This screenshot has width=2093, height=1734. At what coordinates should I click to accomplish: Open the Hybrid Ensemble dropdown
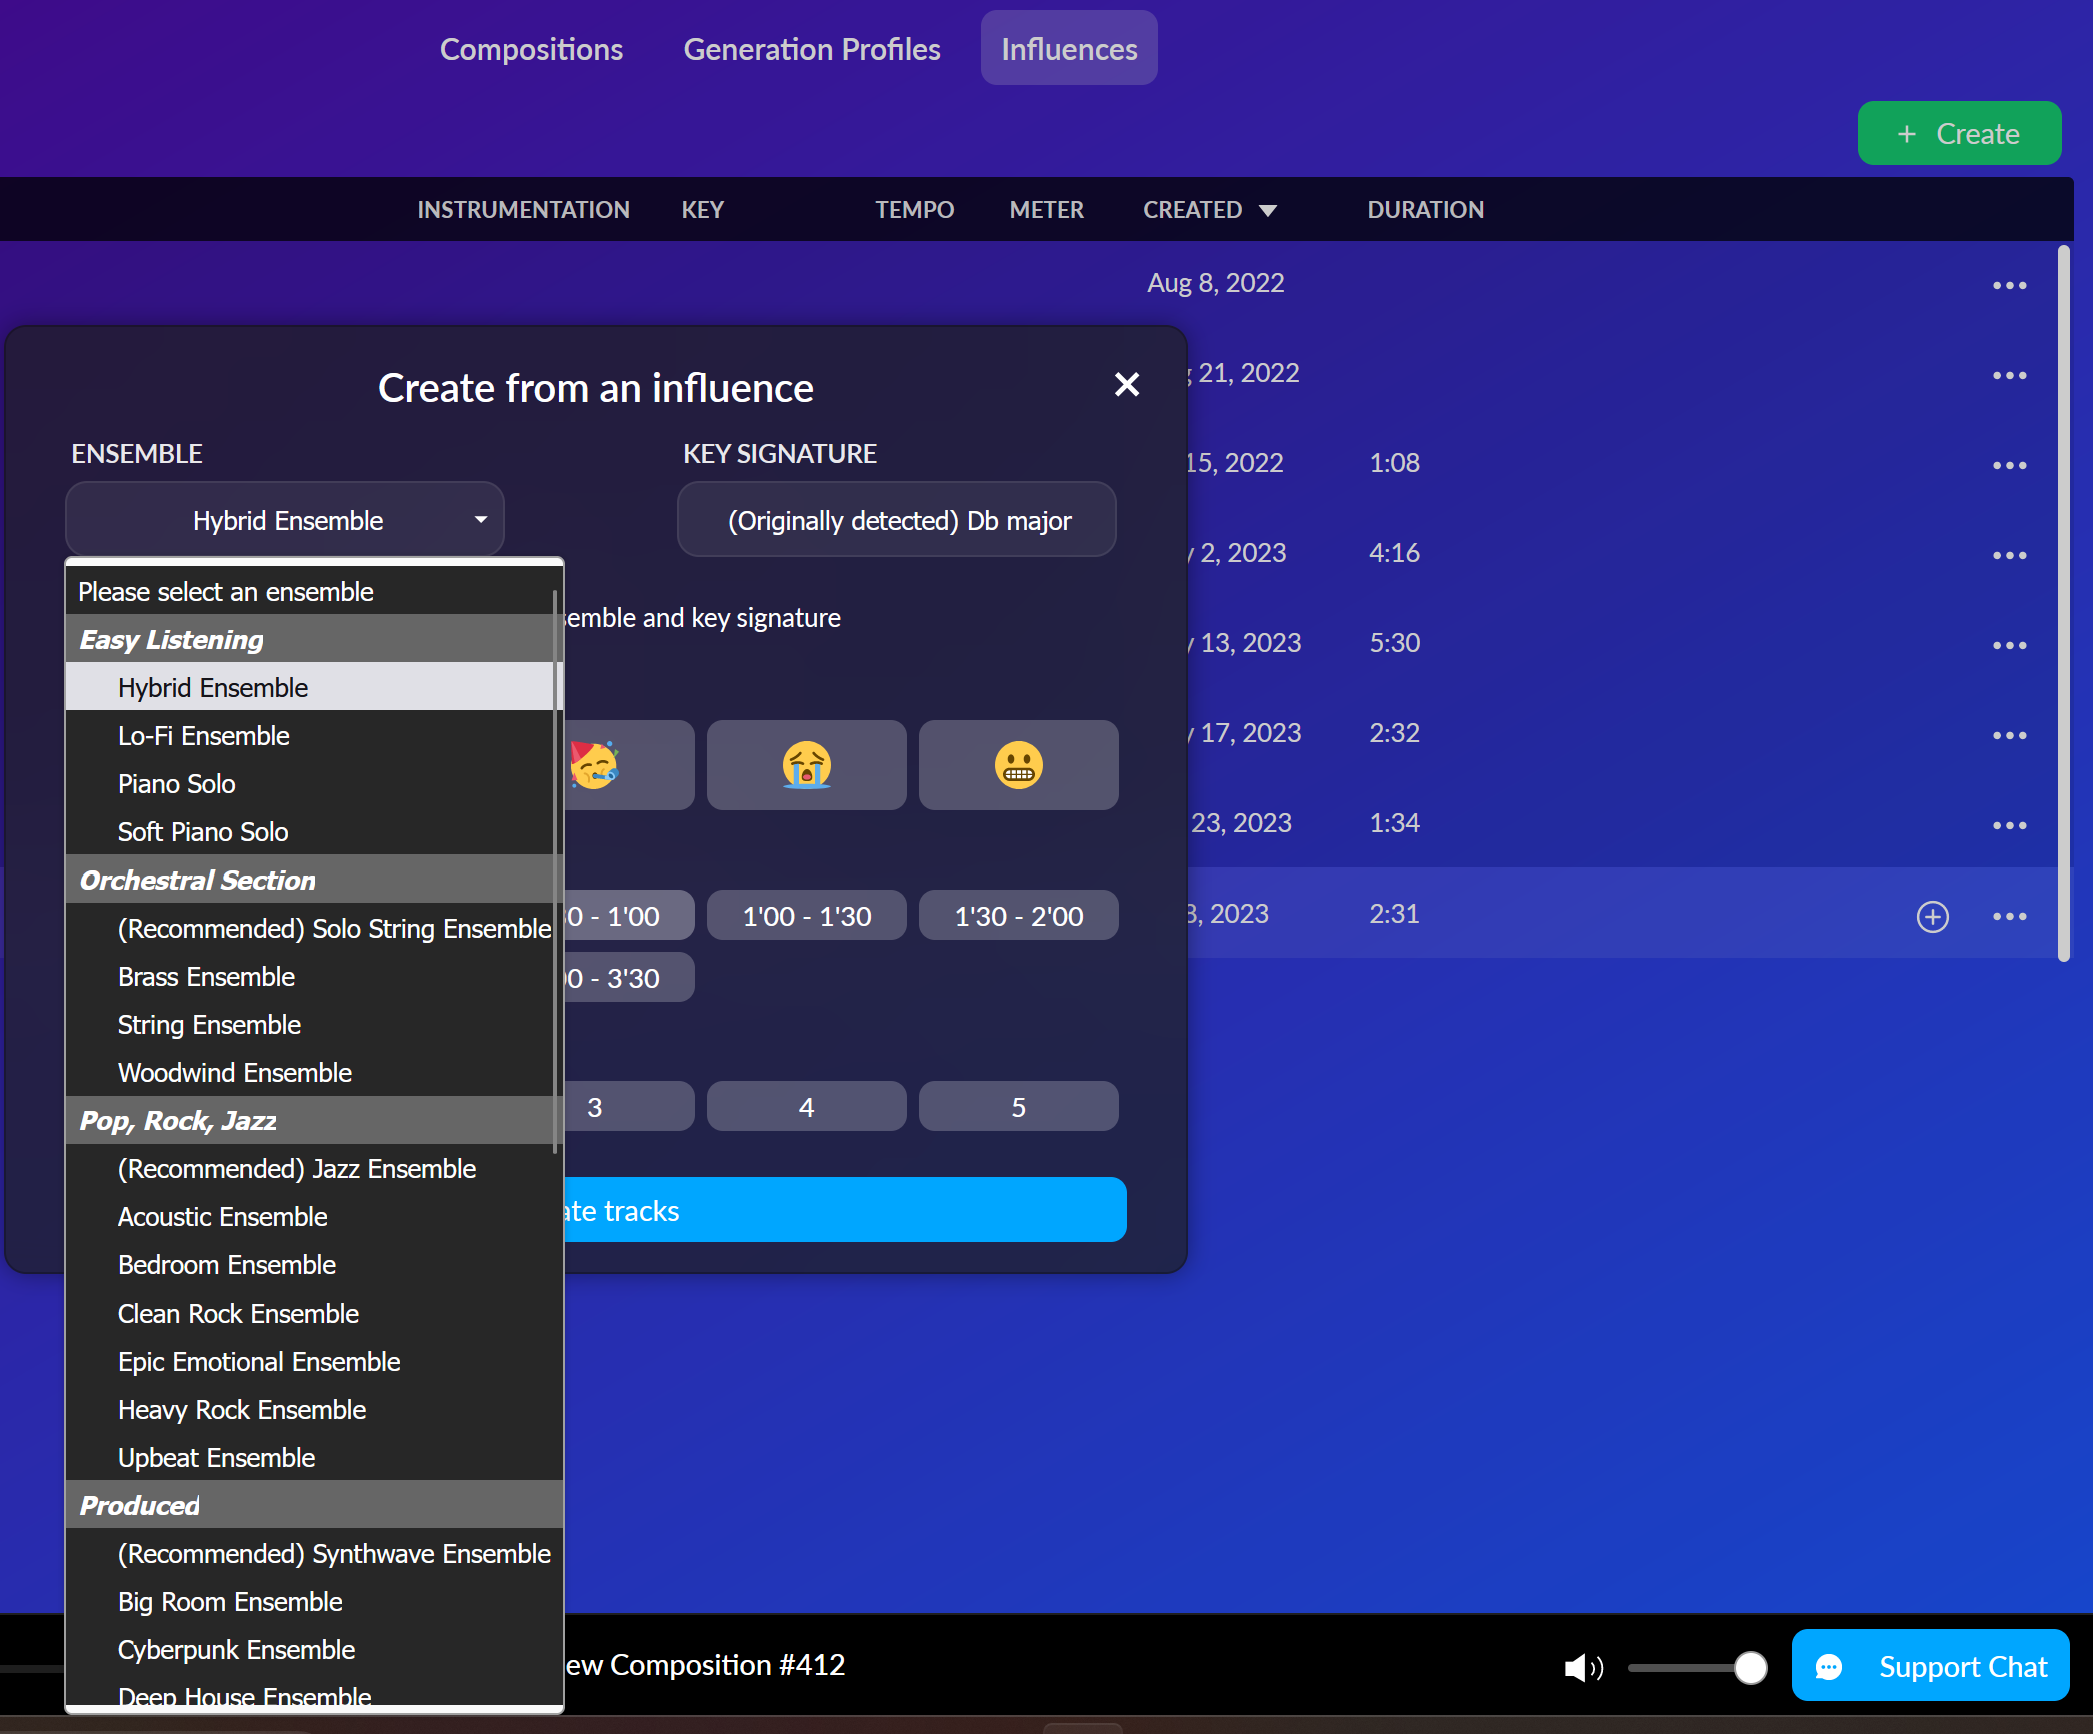(285, 520)
